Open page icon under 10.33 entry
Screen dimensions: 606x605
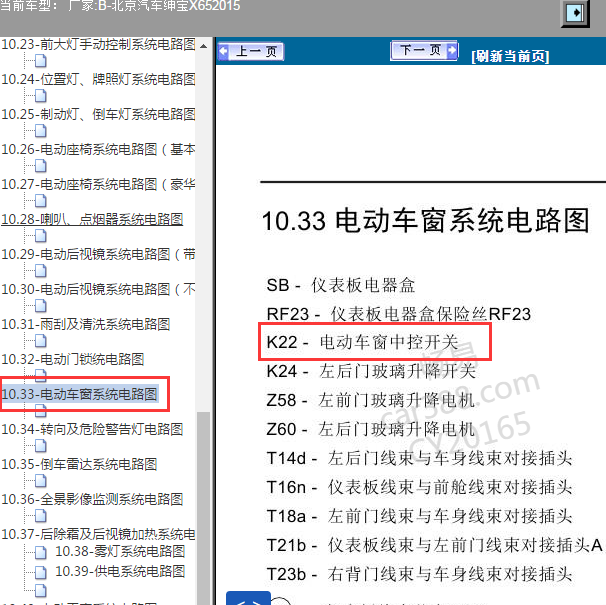(41, 412)
